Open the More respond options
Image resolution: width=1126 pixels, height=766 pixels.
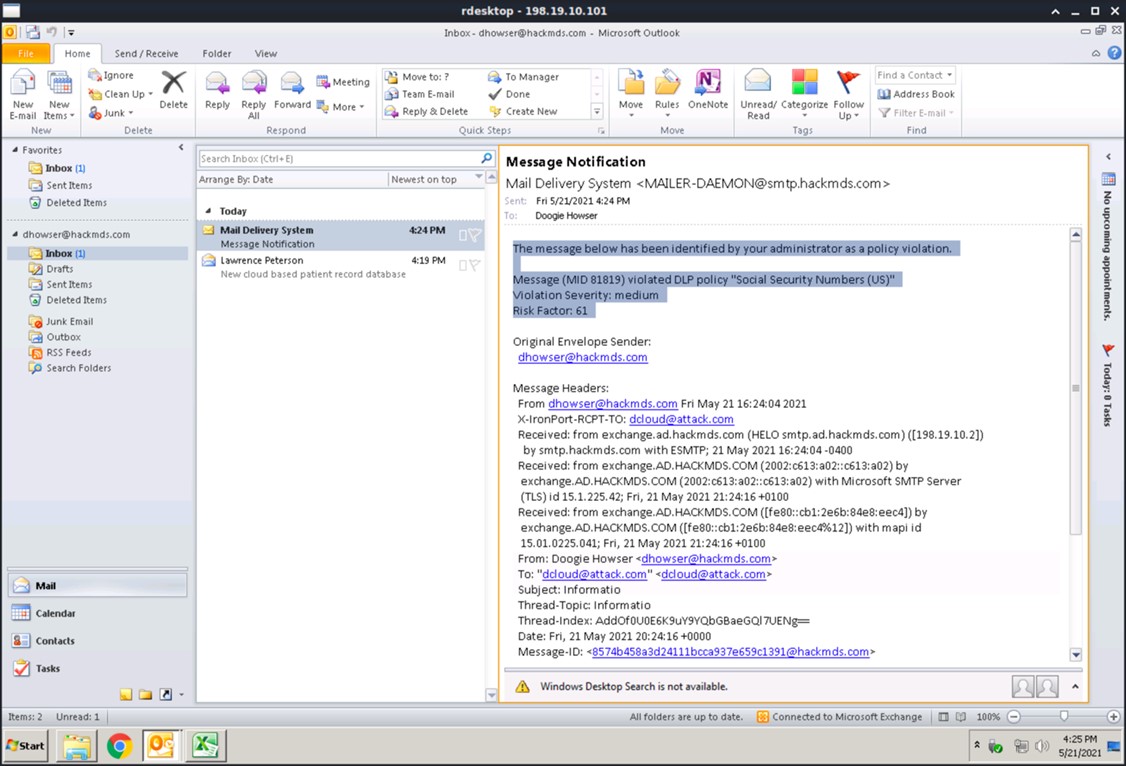pos(340,107)
